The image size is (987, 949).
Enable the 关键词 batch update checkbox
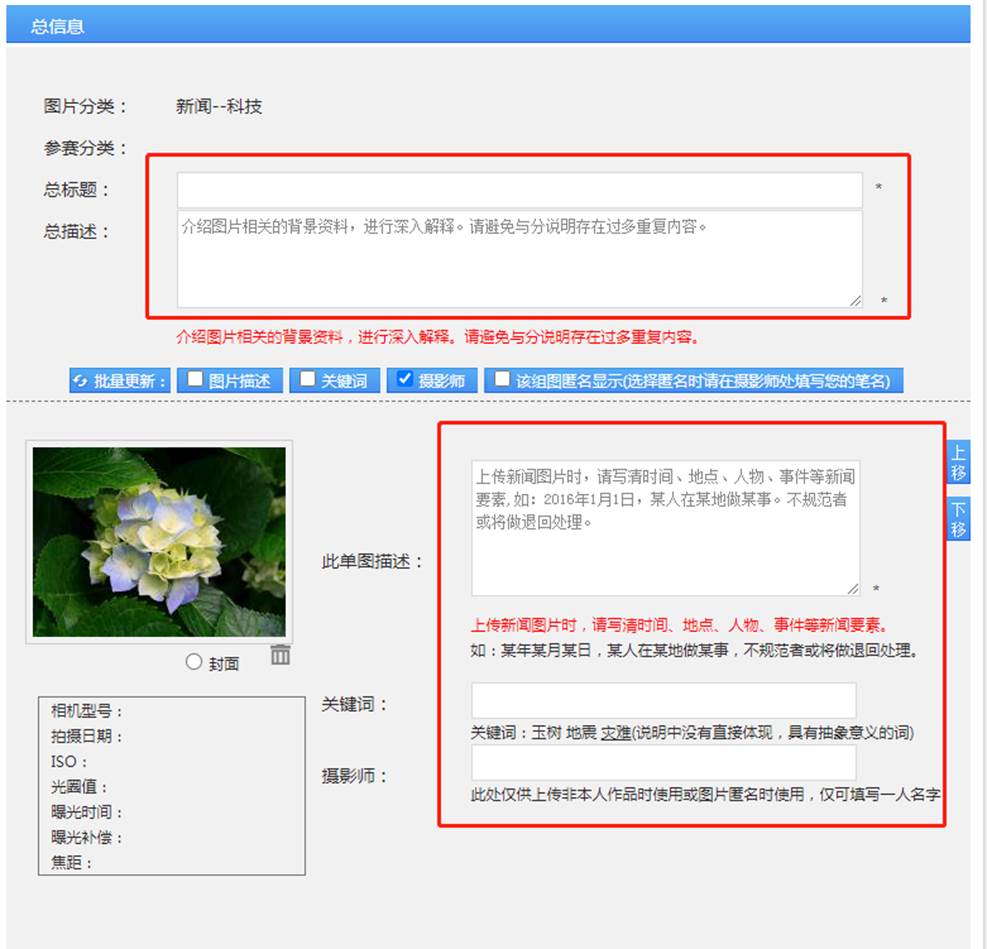pyautogui.click(x=307, y=379)
